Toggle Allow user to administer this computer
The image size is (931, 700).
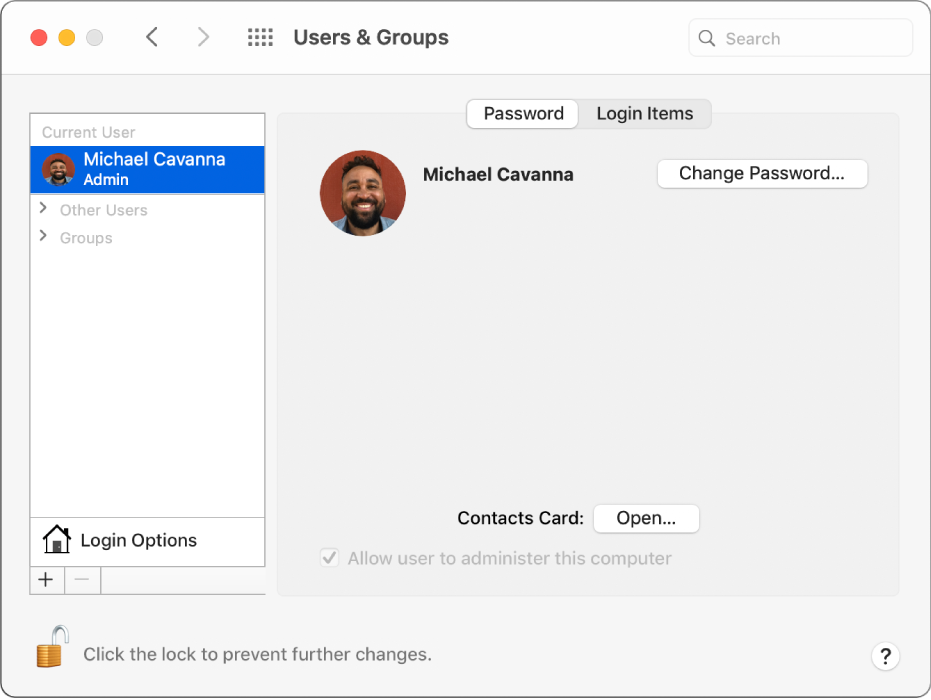click(x=329, y=557)
